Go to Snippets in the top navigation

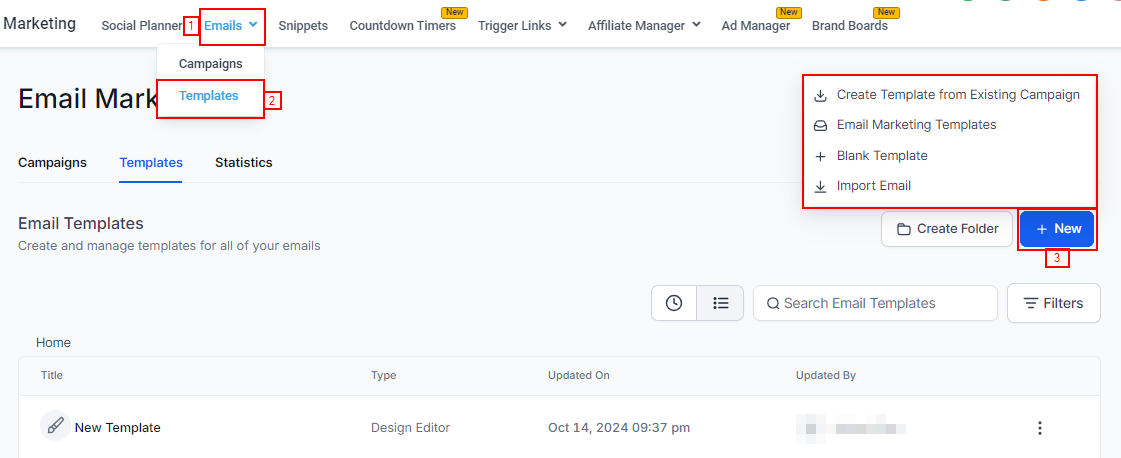coord(303,26)
